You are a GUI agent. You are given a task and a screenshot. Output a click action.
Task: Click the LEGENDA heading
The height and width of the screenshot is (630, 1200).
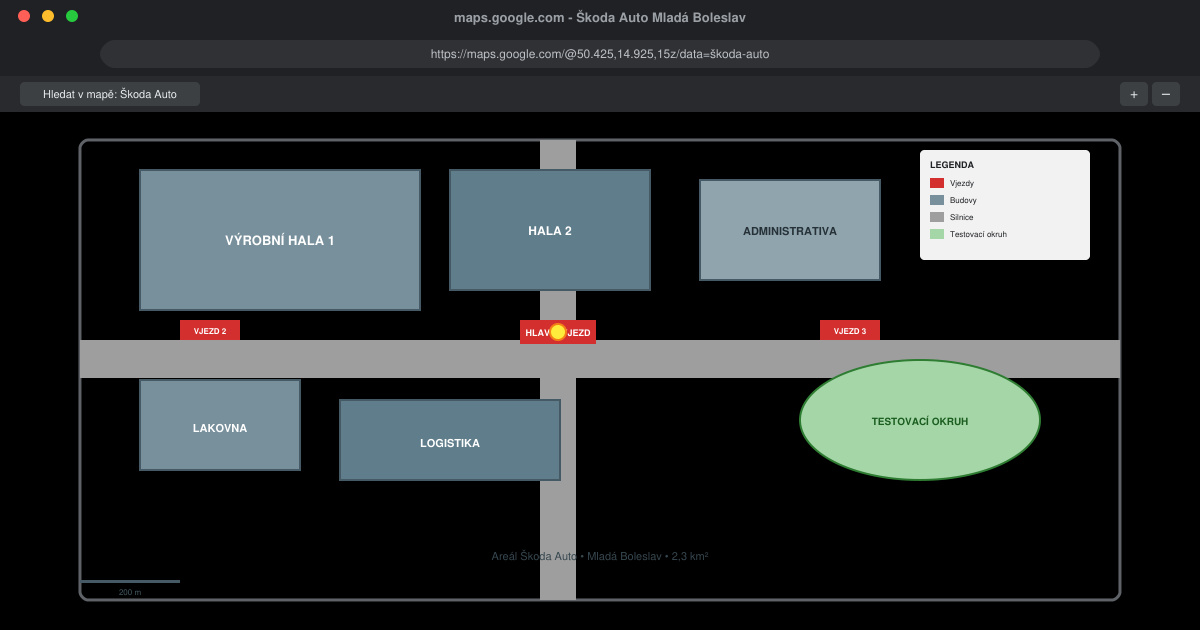pyautogui.click(x=952, y=165)
